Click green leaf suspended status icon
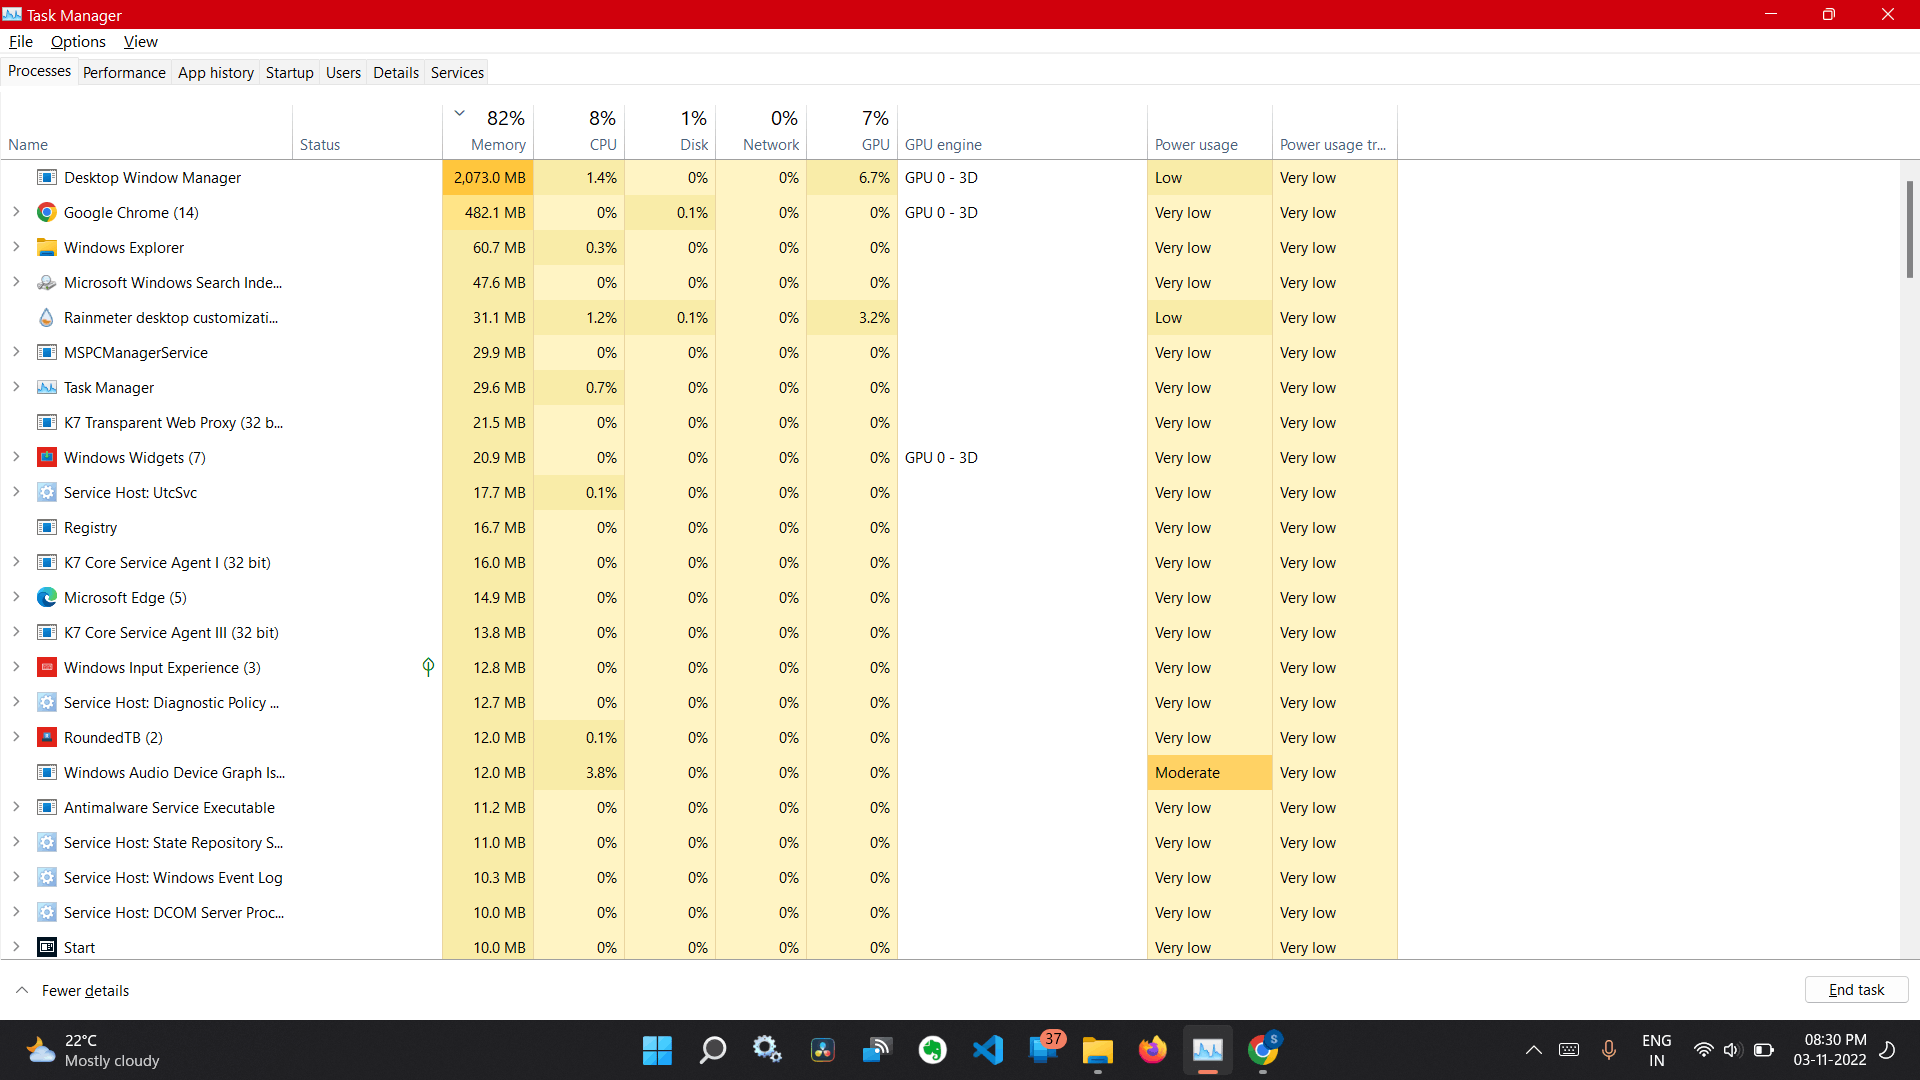 coord(428,667)
